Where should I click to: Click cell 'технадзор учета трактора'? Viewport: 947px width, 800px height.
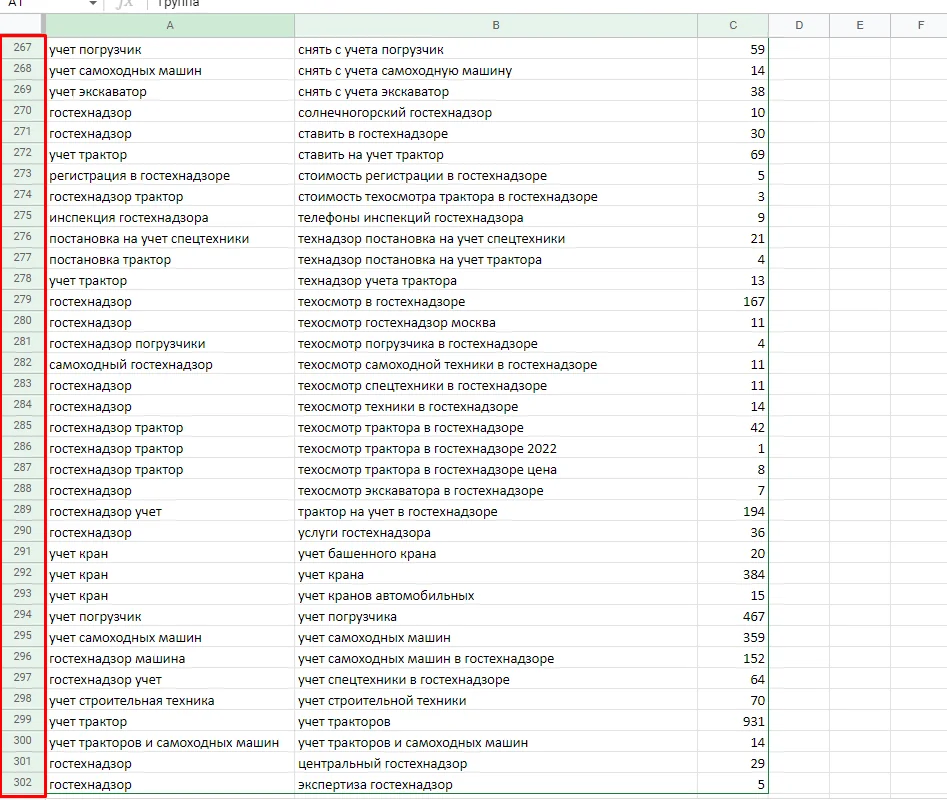[x=496, y=281]
